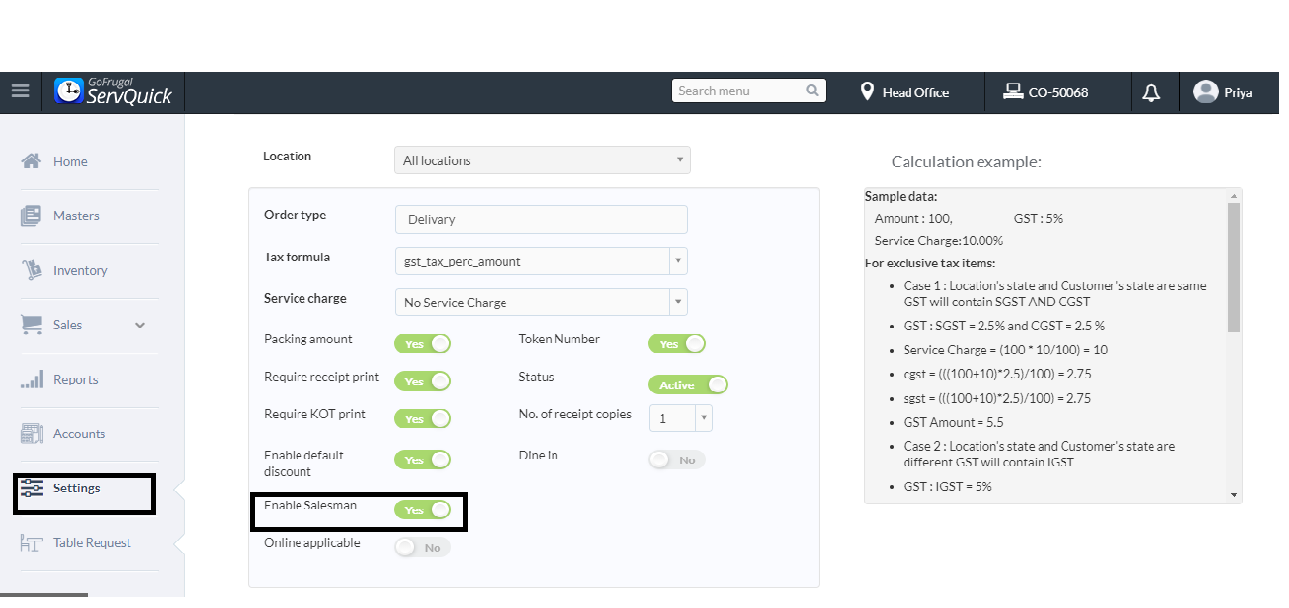
Task: Open notifications bell icon
Action: pyautogui.click(x=1152, y=92)
